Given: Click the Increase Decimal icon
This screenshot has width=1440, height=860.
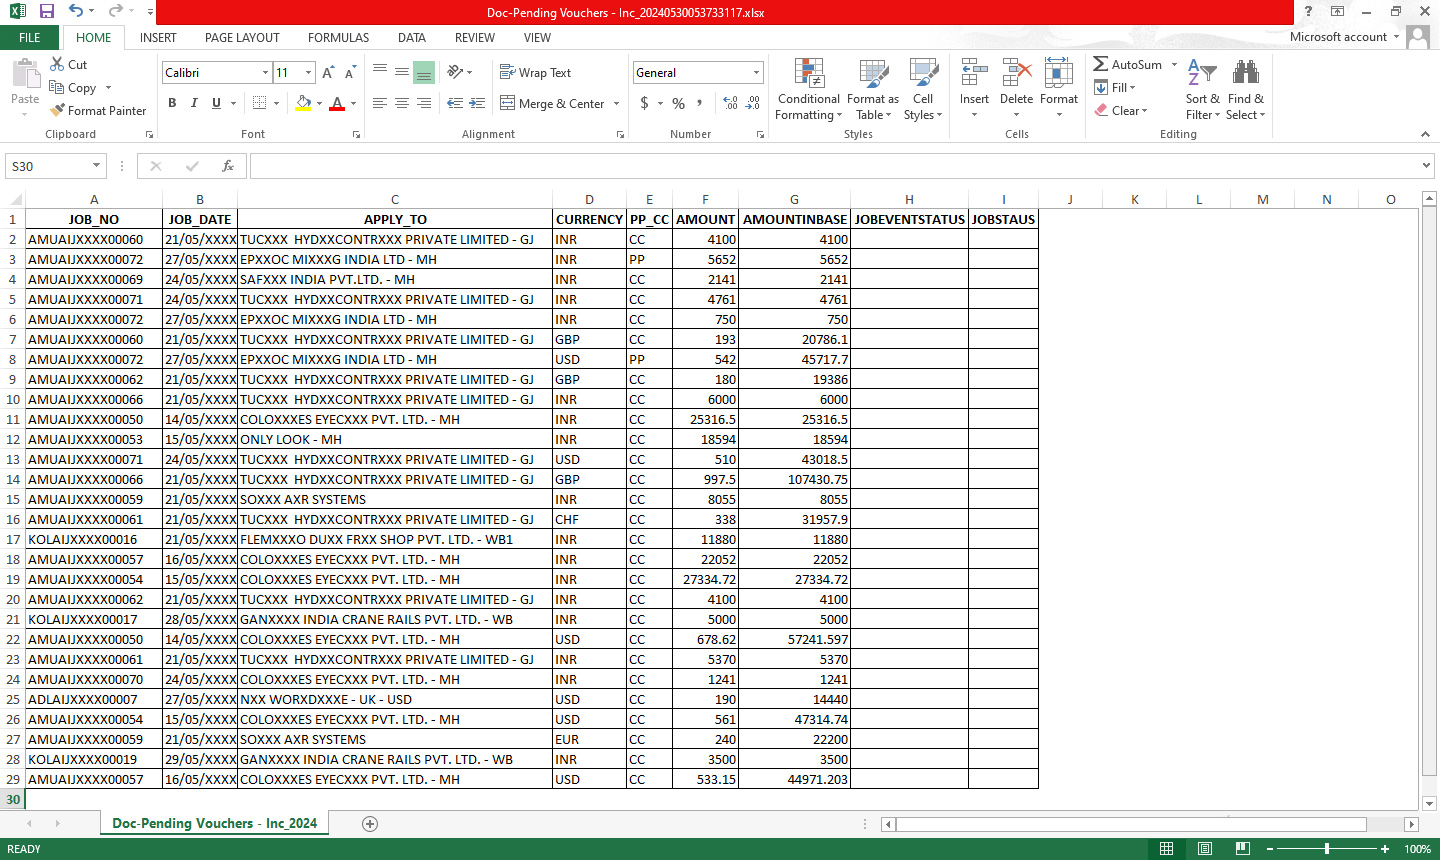Looking at the screenshot, I should [730, 103].
